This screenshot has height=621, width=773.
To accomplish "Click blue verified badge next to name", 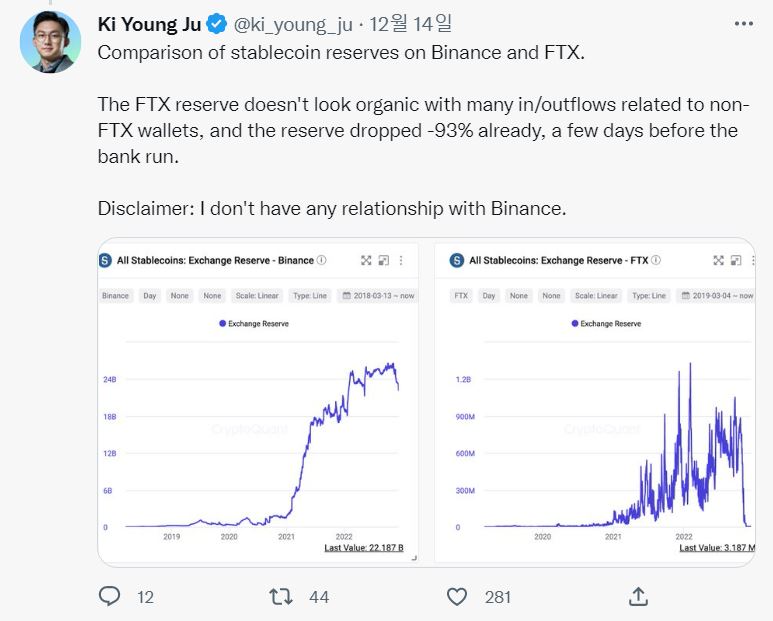I will 216,23.
